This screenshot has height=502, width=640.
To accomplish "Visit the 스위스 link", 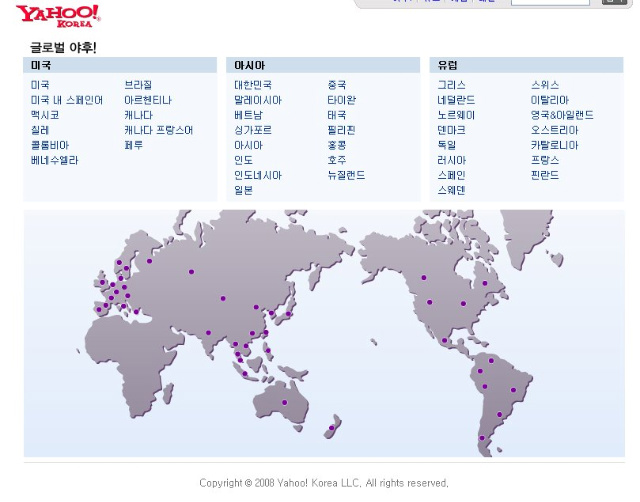I will [545, 85].
